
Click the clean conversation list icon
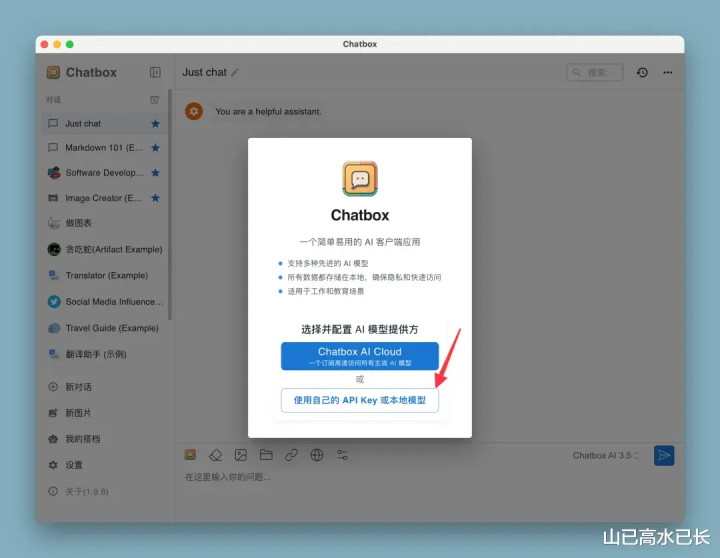point(155,100)
